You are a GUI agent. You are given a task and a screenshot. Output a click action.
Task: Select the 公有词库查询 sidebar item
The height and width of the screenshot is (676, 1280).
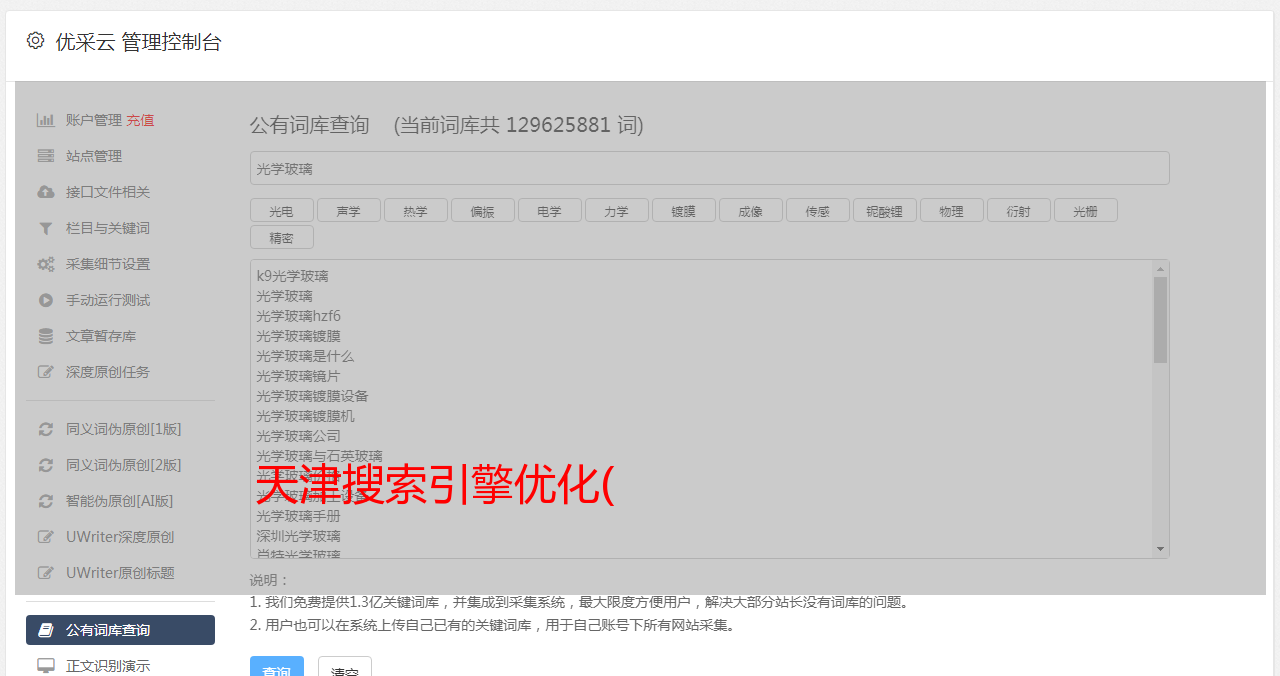[120, 630]
